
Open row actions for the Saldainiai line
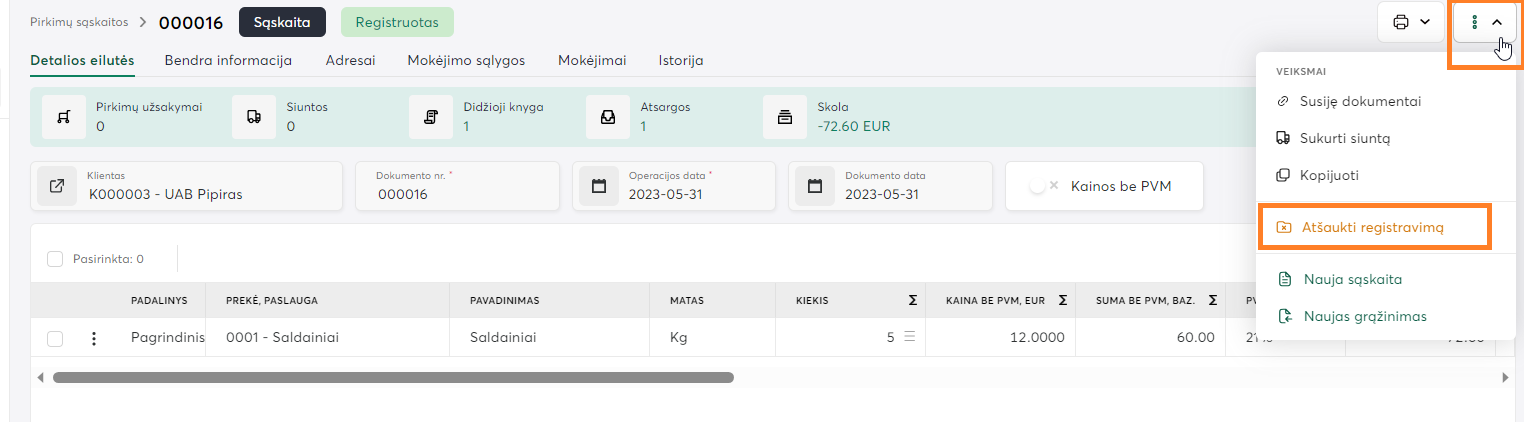click(94, 338)
